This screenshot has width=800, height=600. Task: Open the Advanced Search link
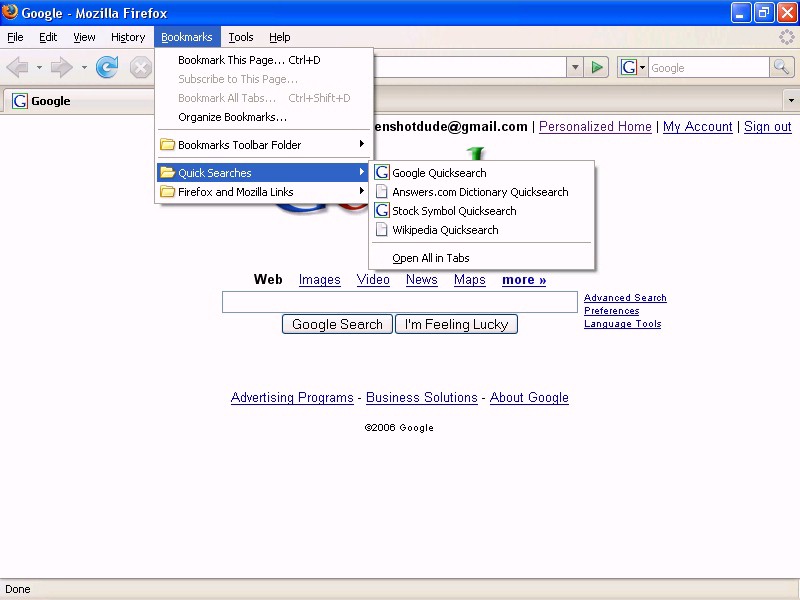[x=625, y=298]
